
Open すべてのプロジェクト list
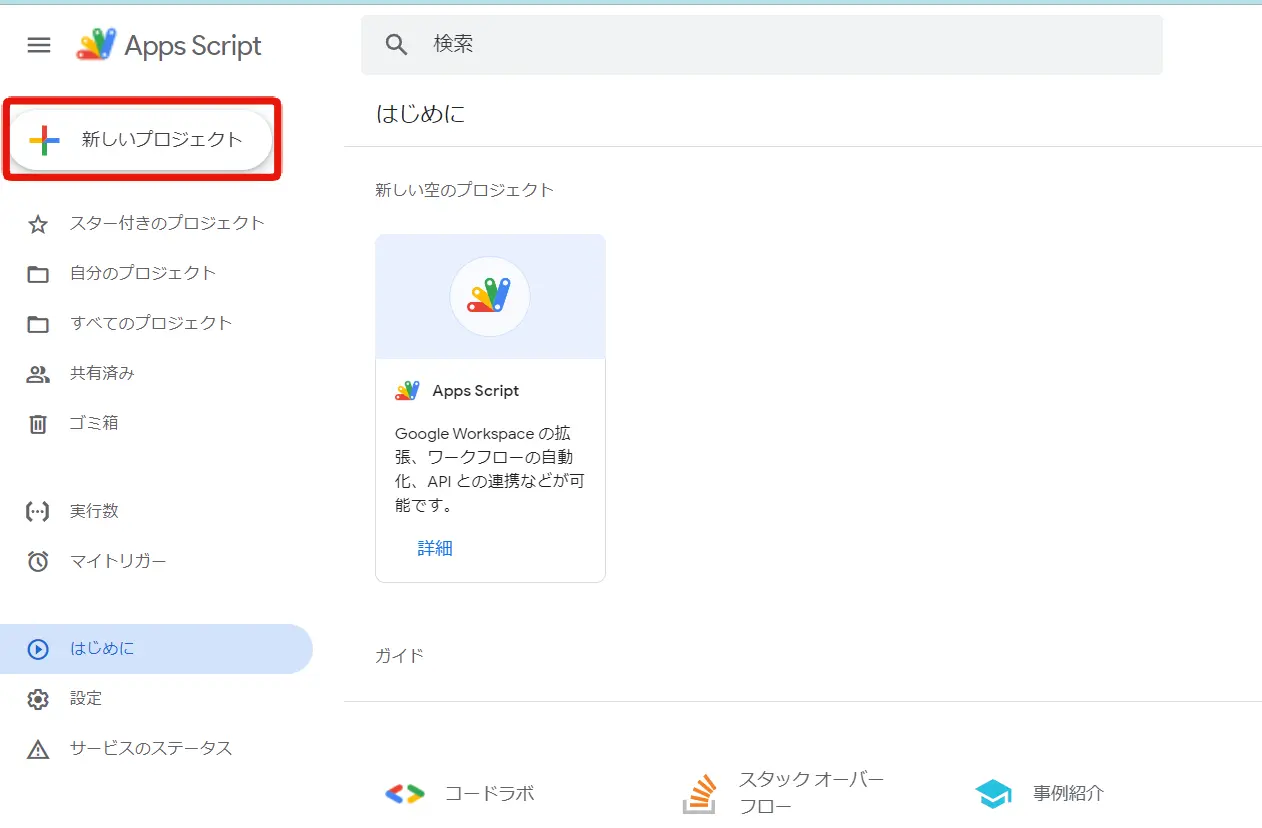151,323
